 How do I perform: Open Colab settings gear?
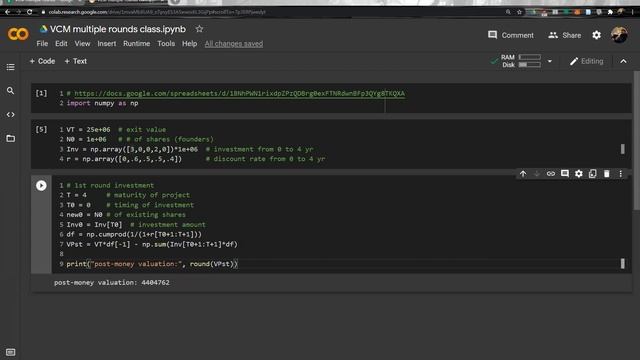tap(596, 35)
